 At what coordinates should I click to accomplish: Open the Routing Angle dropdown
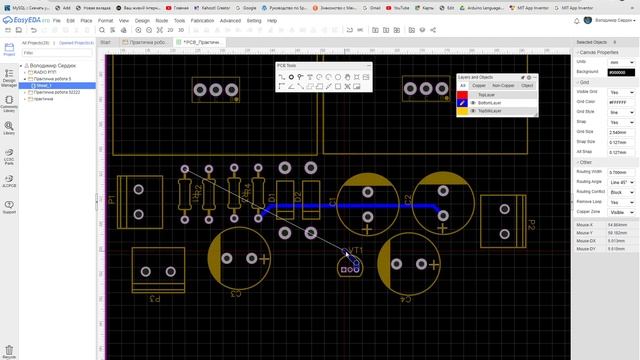point(621,182)
